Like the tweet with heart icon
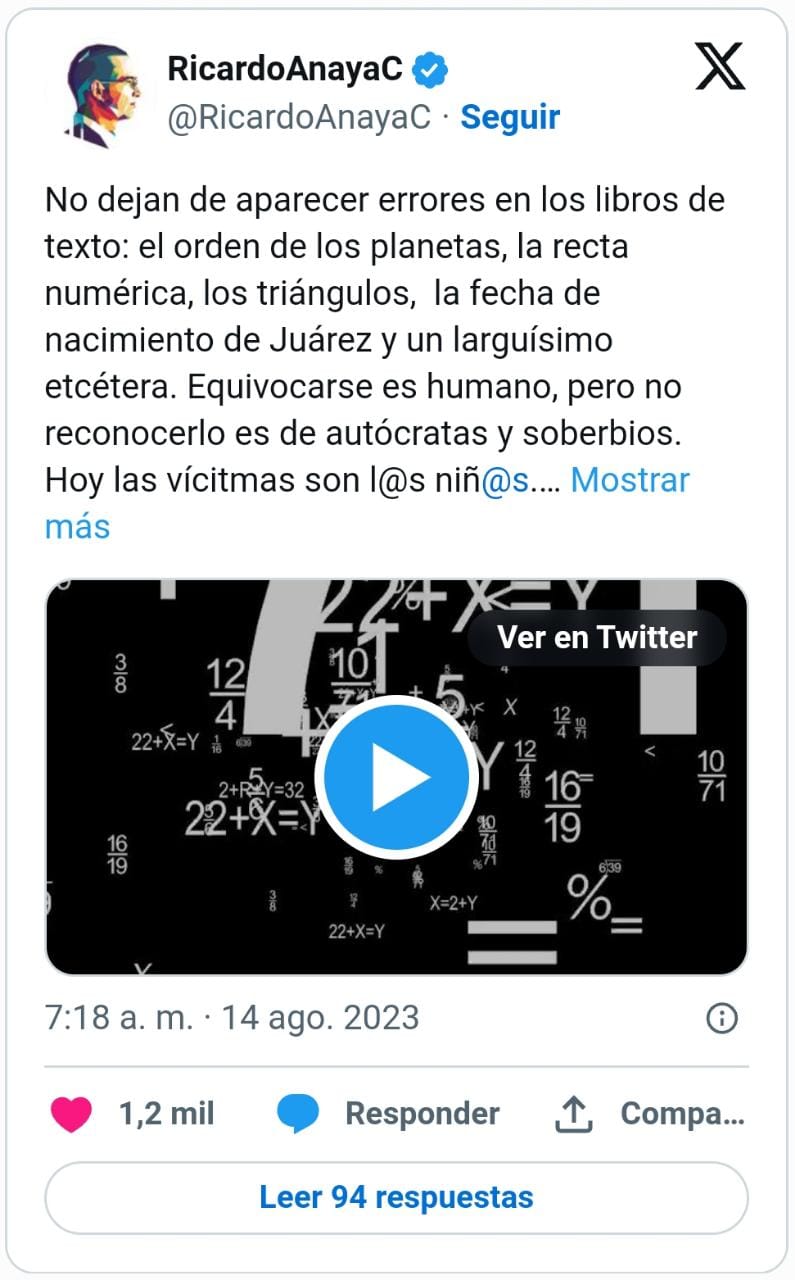The height and width of the screenshot is (1280, 795). pyautogui.click(x=71, y=1114)
